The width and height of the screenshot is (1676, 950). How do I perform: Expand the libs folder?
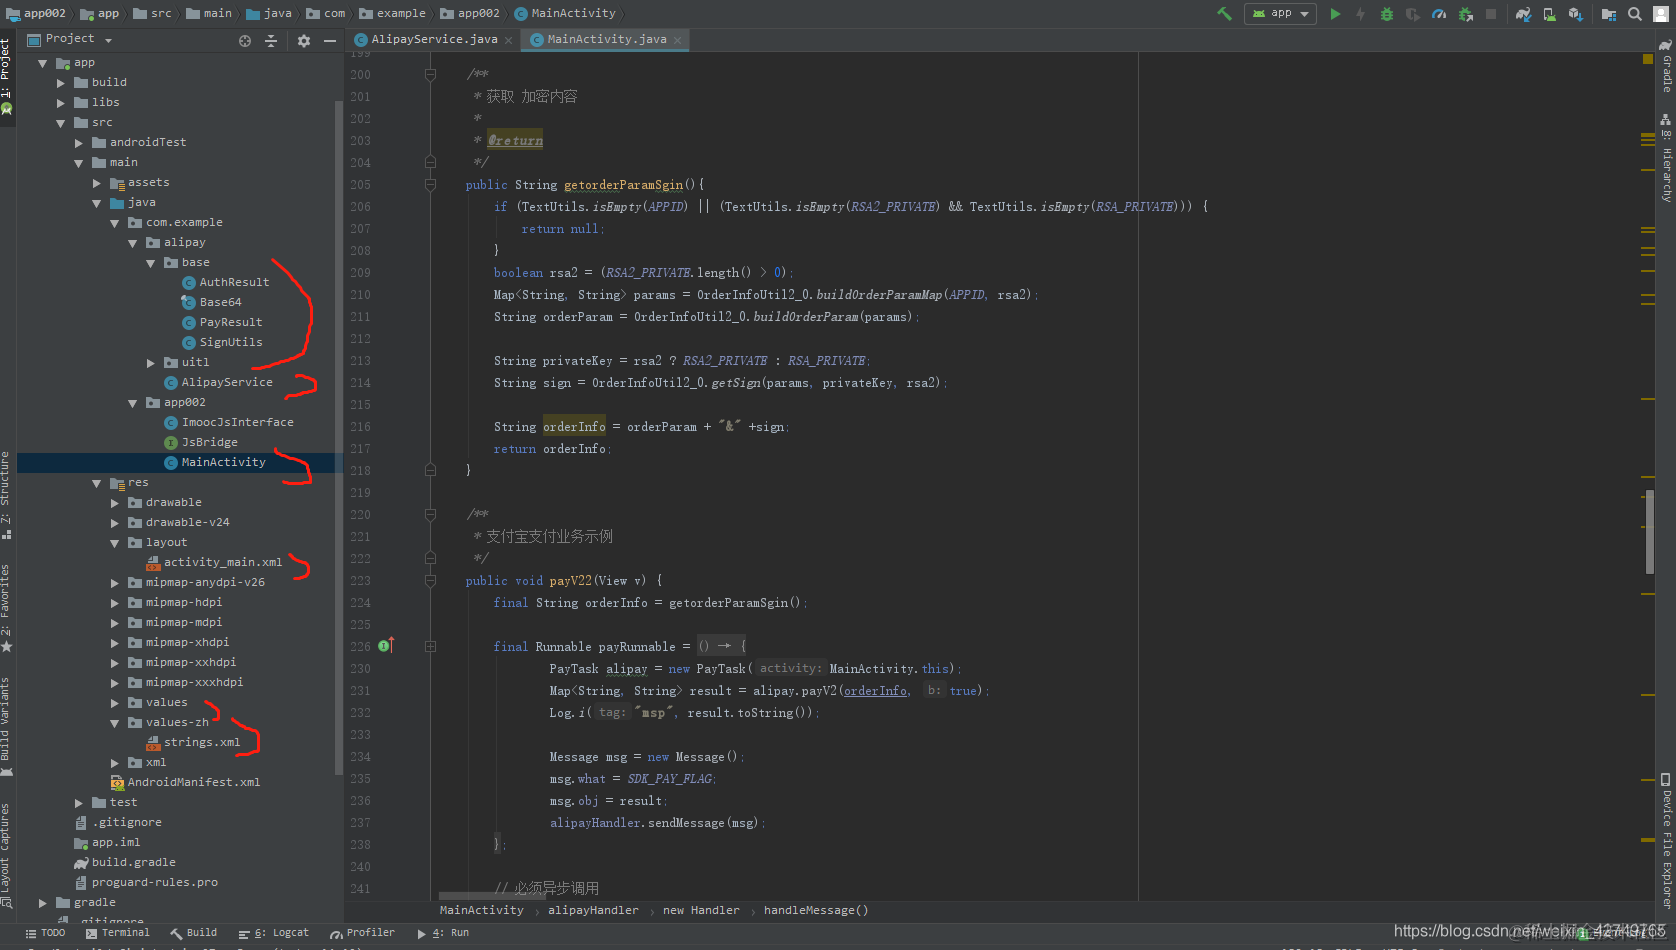[x=61, y=103]
